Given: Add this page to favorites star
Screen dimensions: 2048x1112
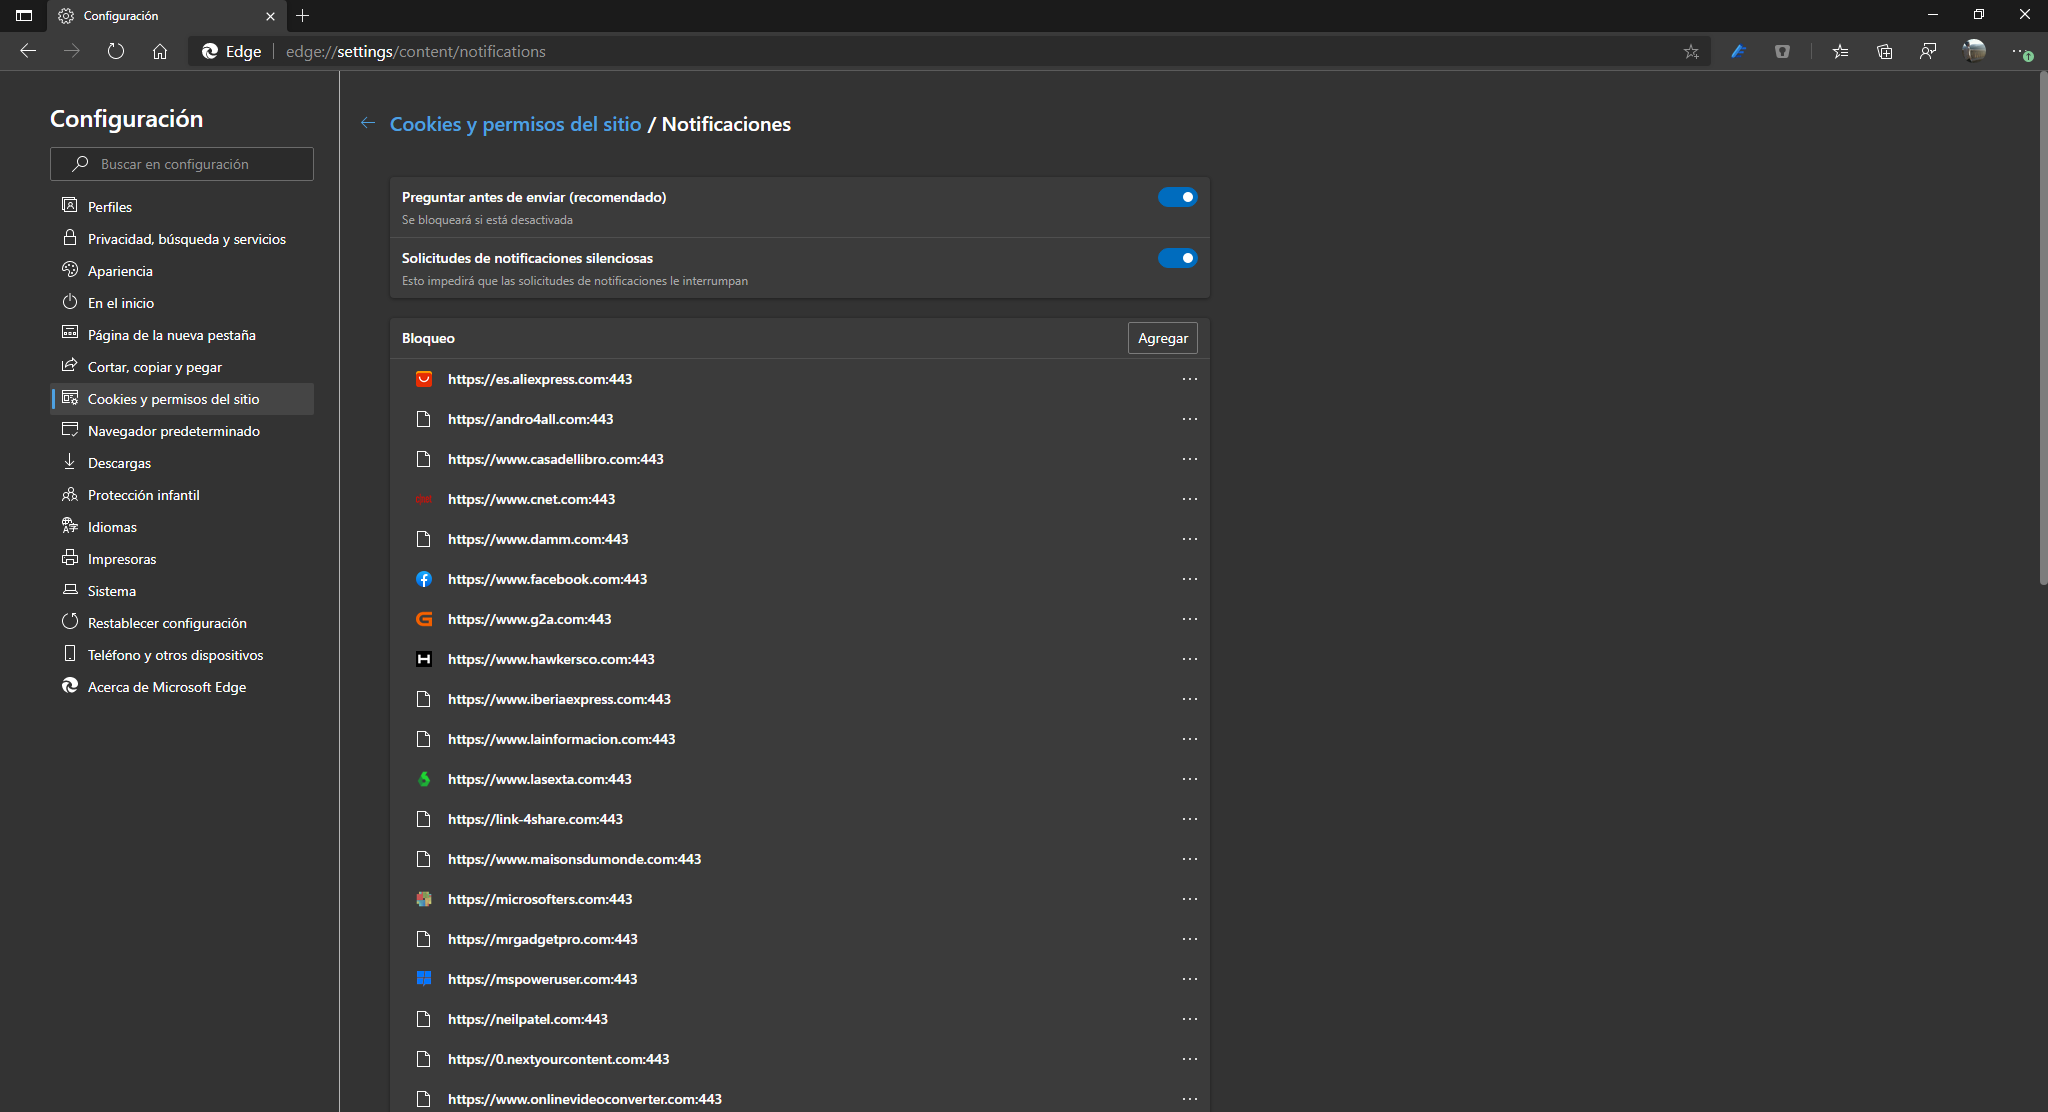Looking at the screenshot, I should 1691,51.
